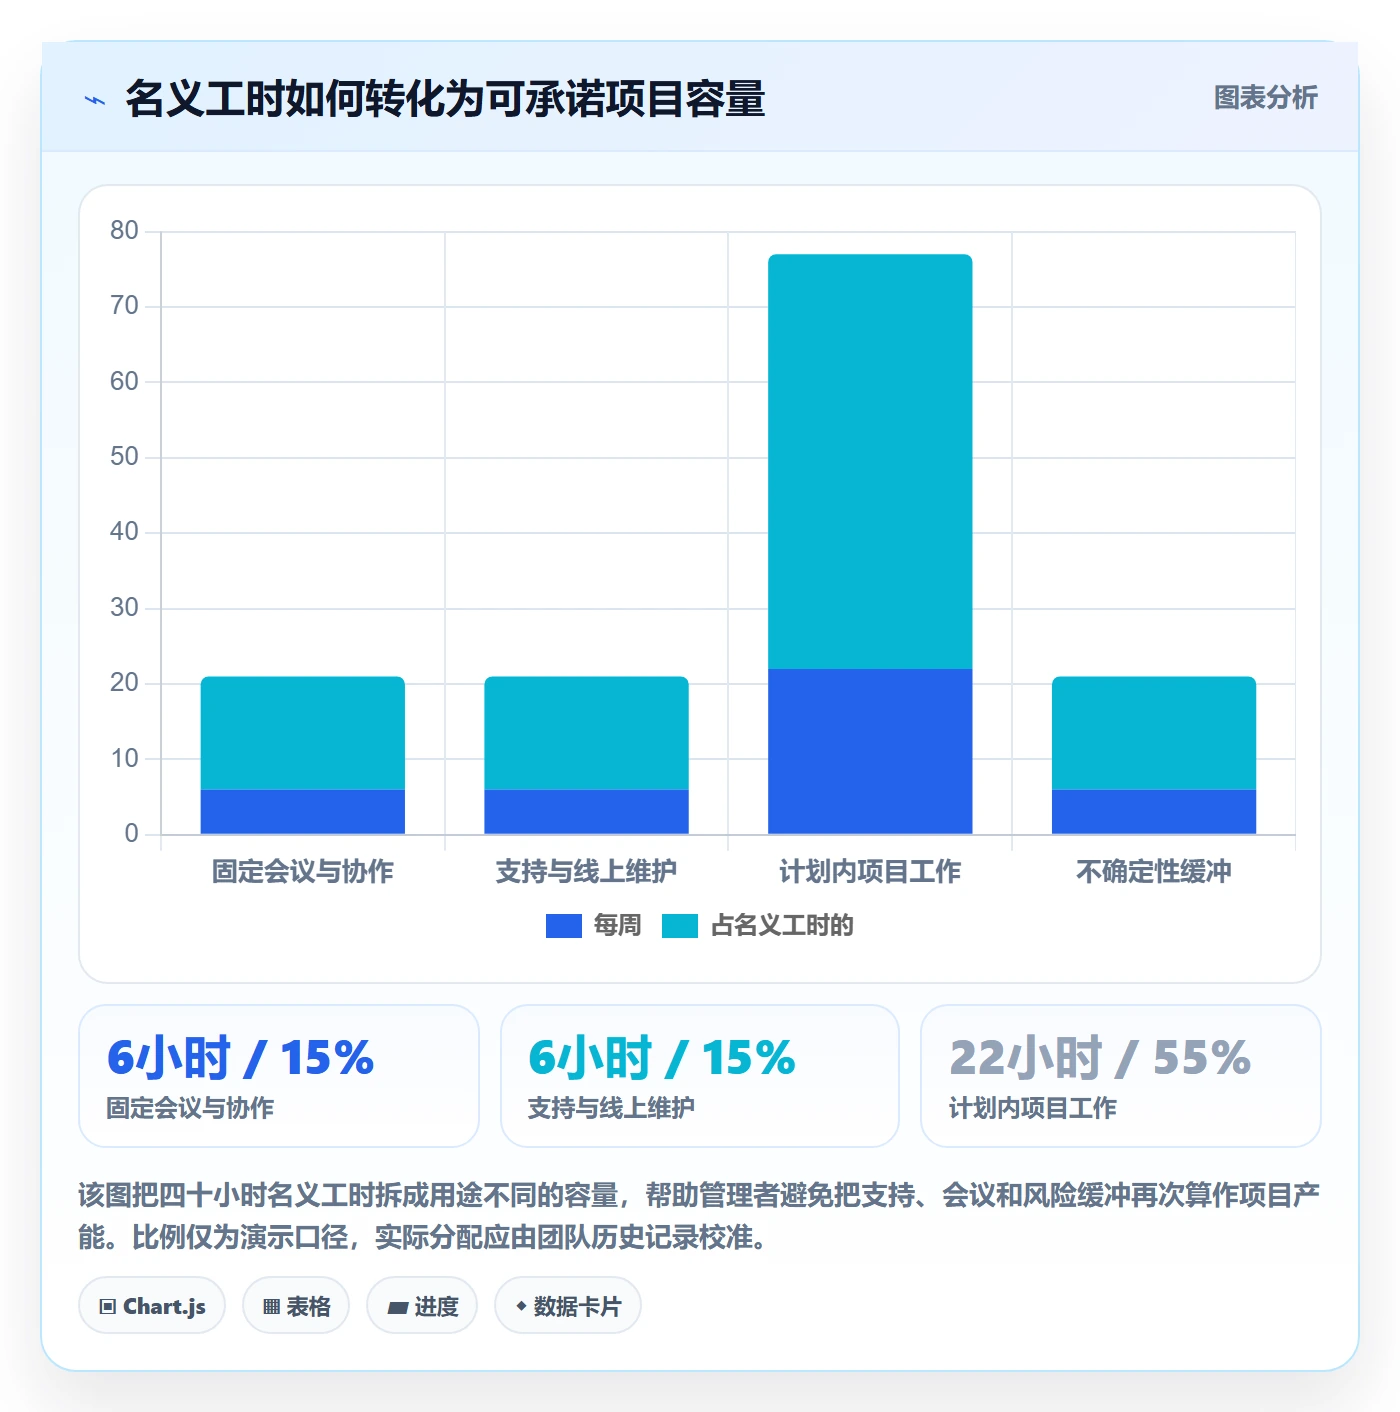Click the blue segment of 支持与线上维护 bar
Image resolution: width=1400 pixels, height=1412 pixels.
click(x=587, y=812)
